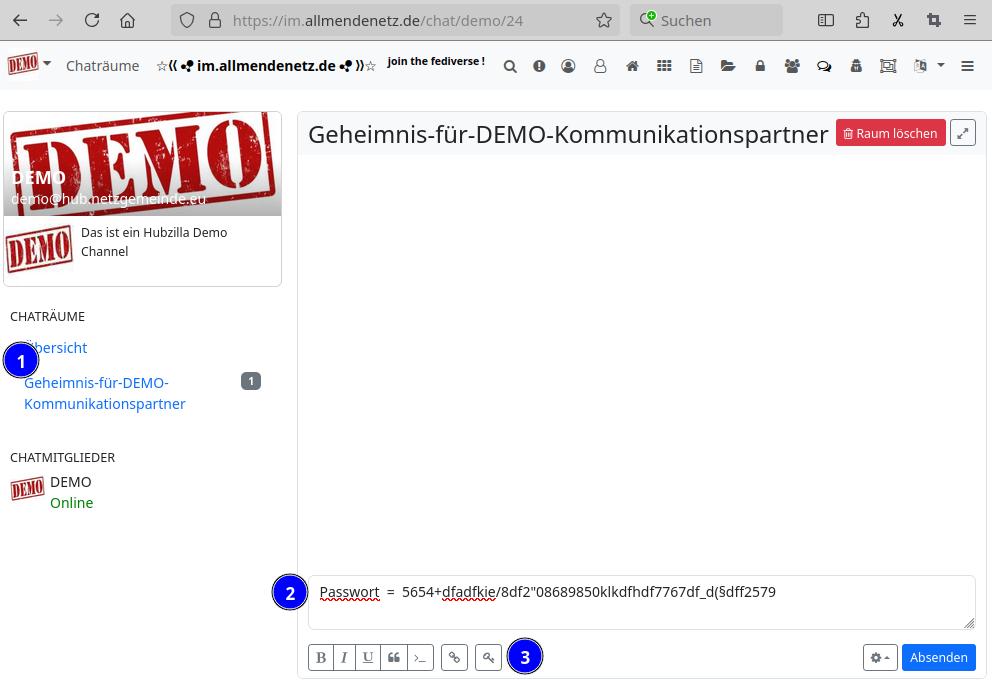
Task: Click the Raum löschen button
Action: 890,133
